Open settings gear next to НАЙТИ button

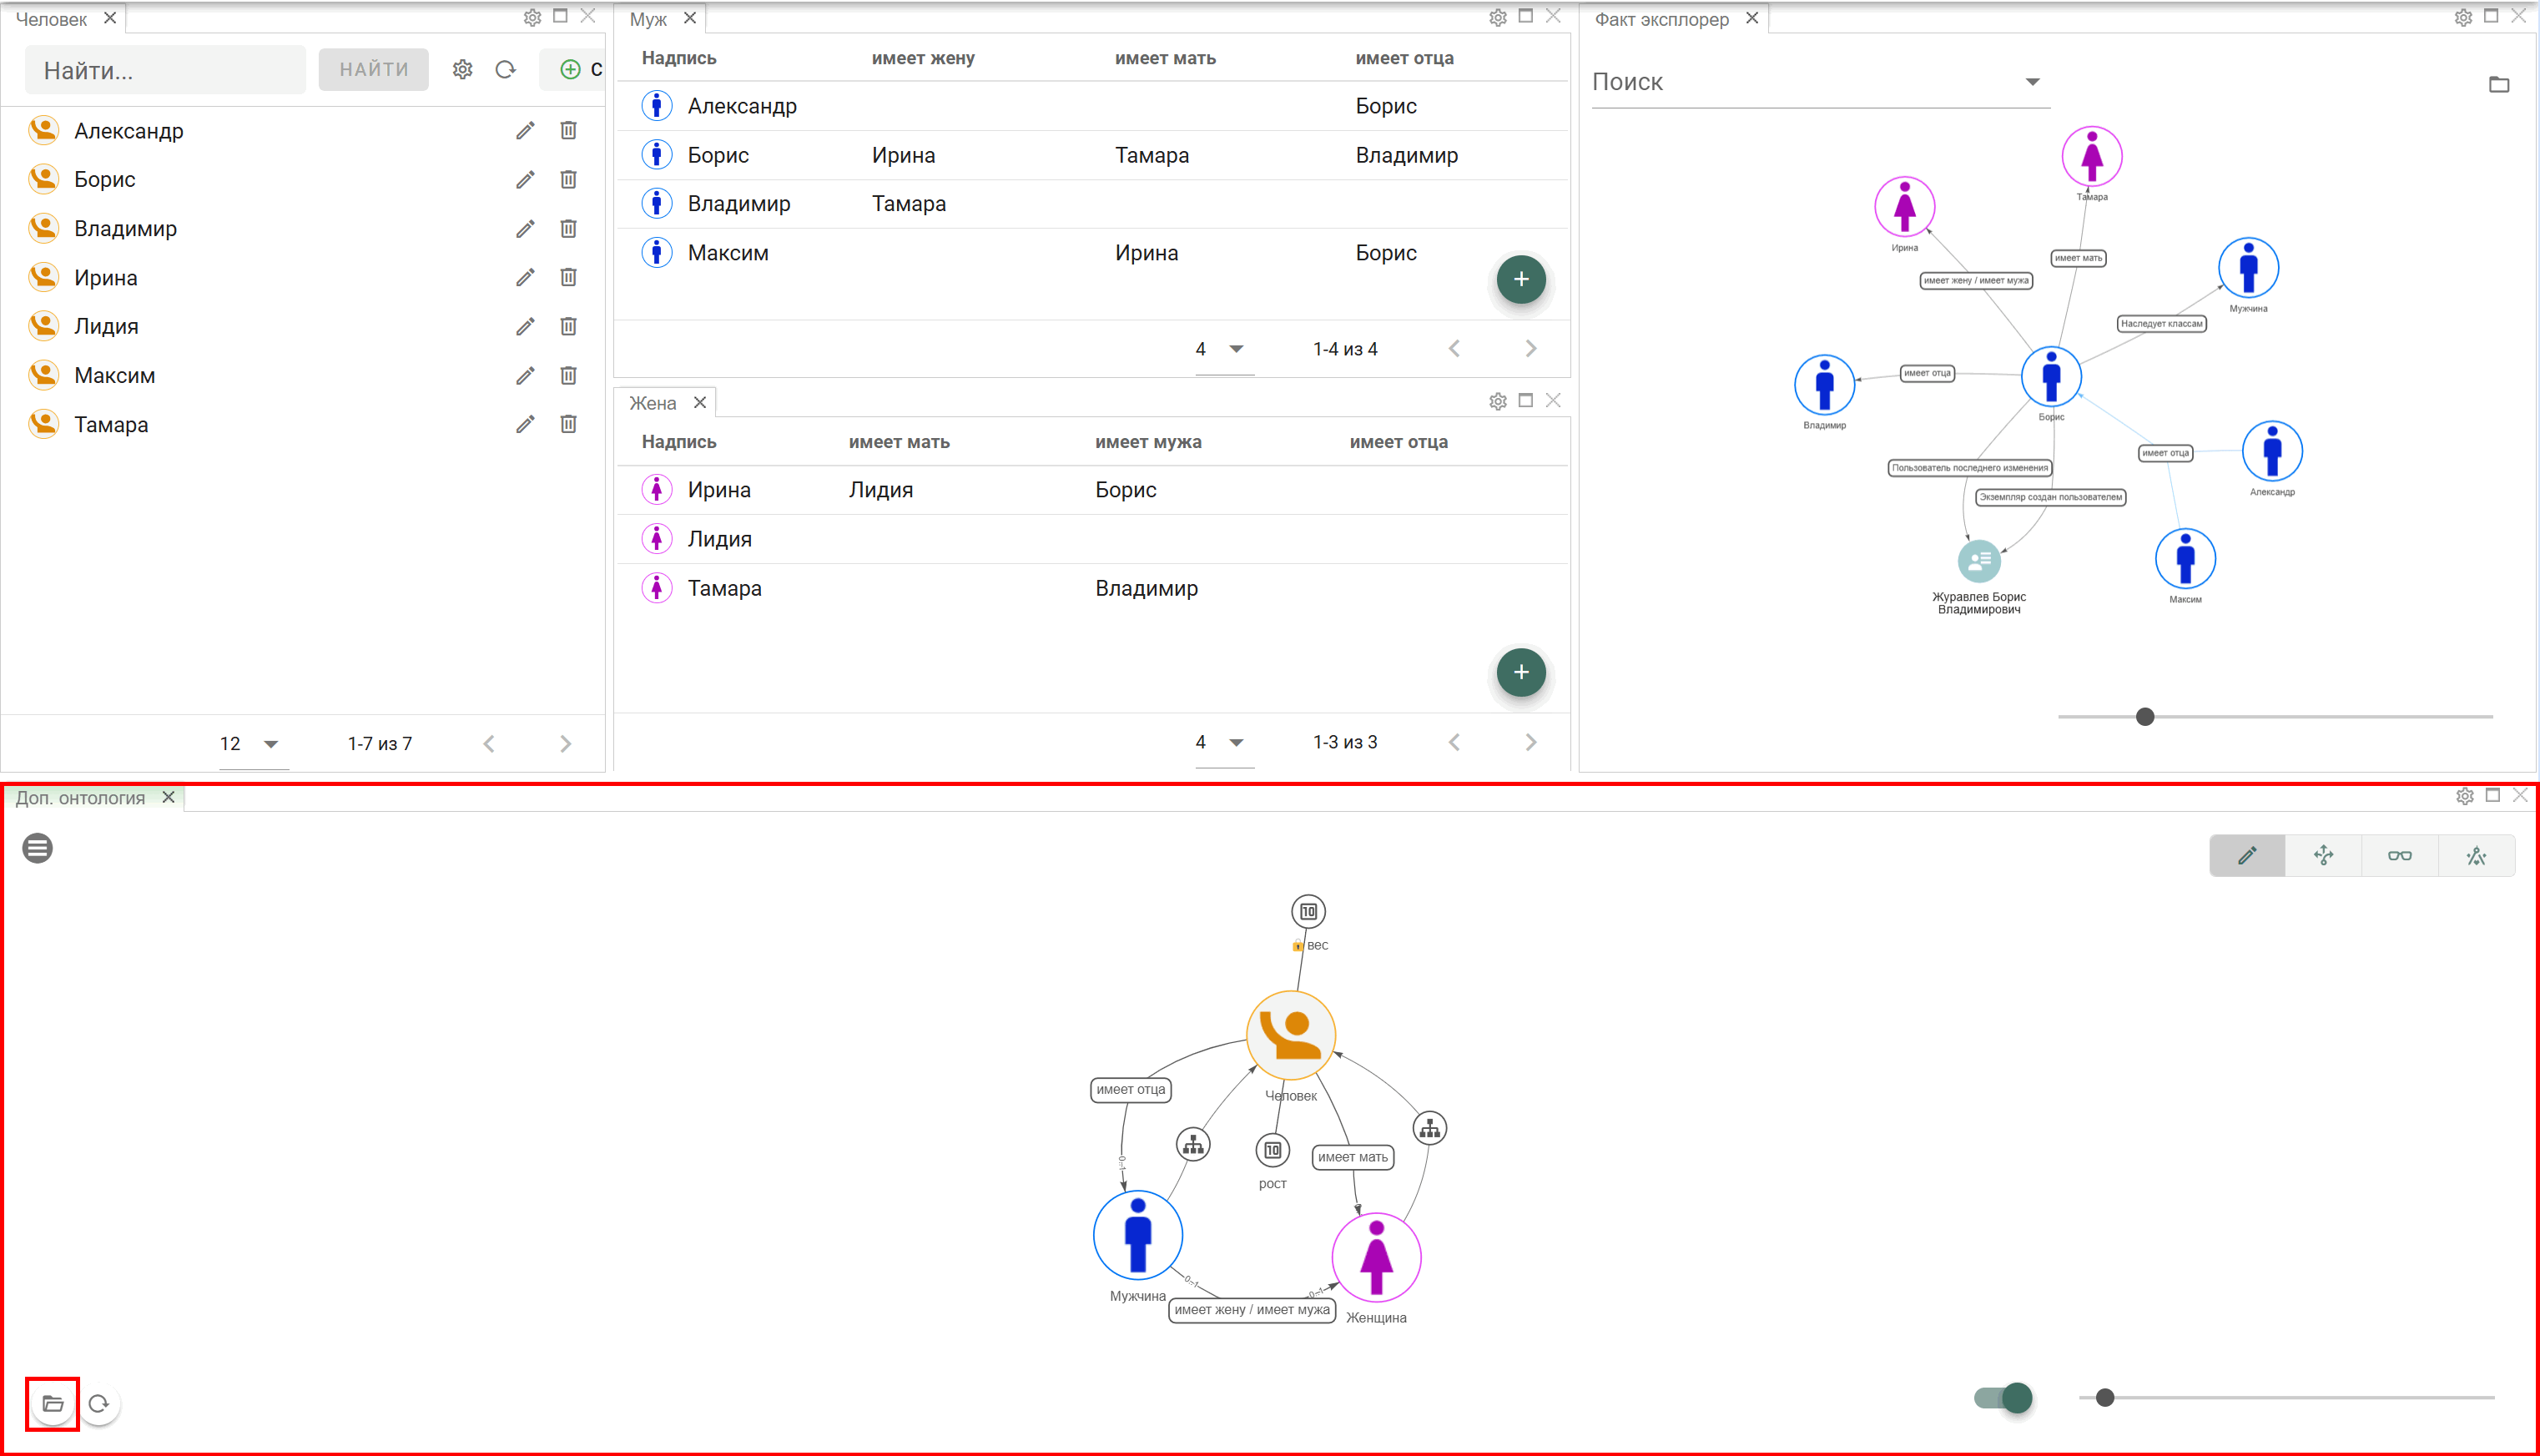coord(462,70)
